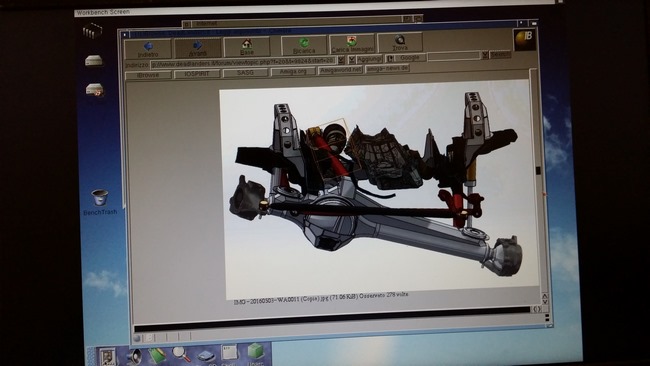Click the Indirizzo URL address field
The image size is (650, 366).
coord(243,61)
